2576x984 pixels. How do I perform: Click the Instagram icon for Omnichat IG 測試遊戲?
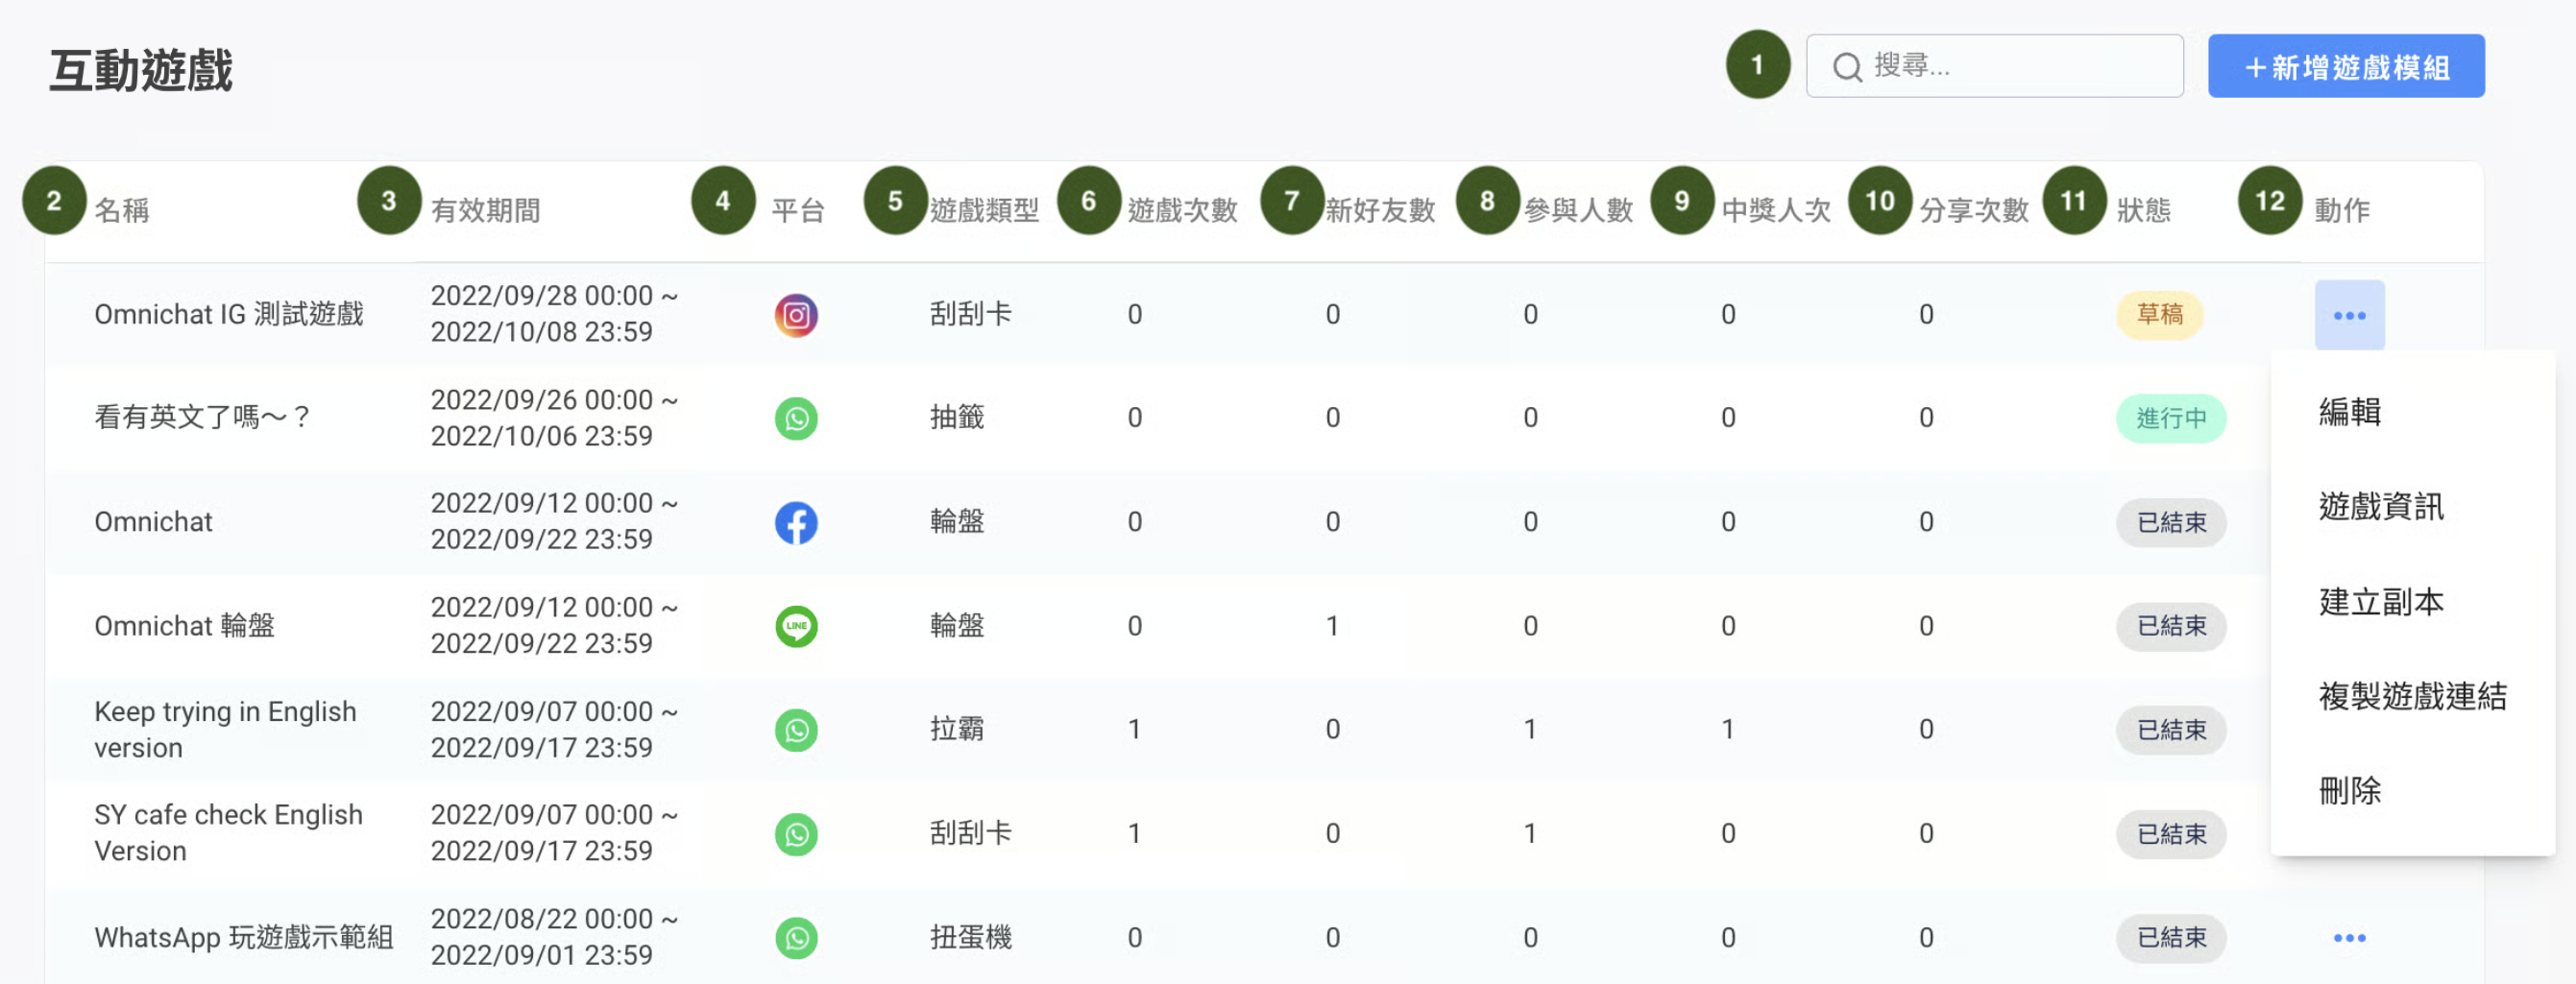tap(796, 316)
